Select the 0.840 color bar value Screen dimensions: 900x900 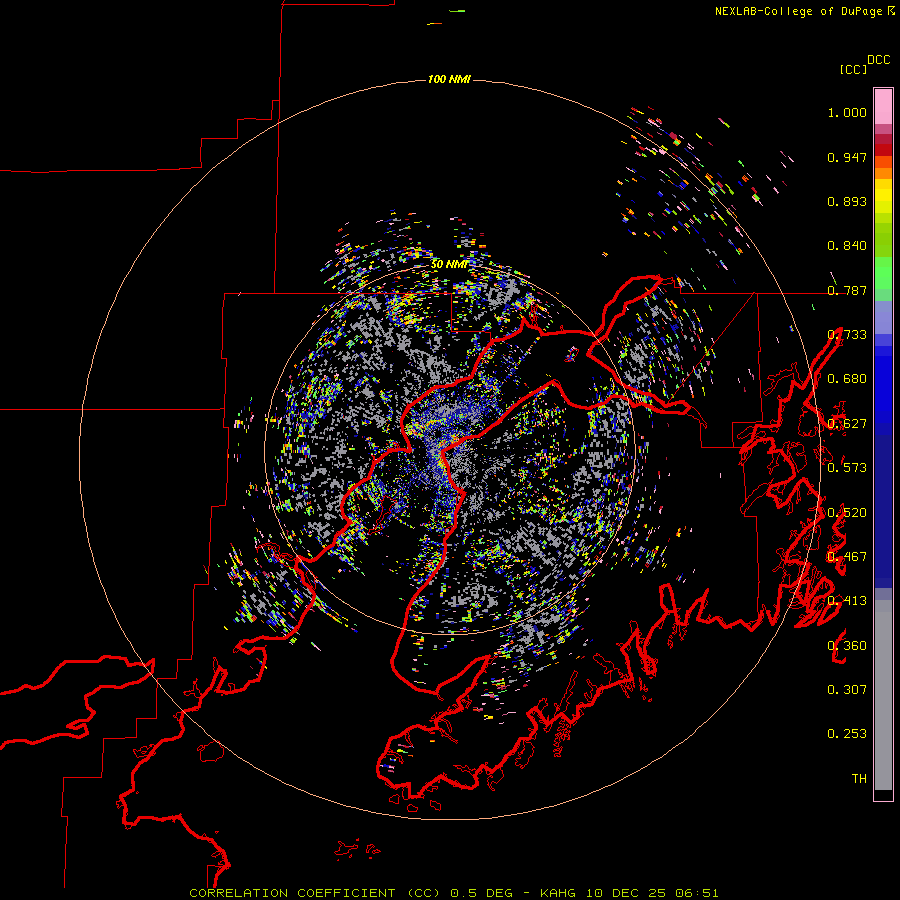coord(847,246)
